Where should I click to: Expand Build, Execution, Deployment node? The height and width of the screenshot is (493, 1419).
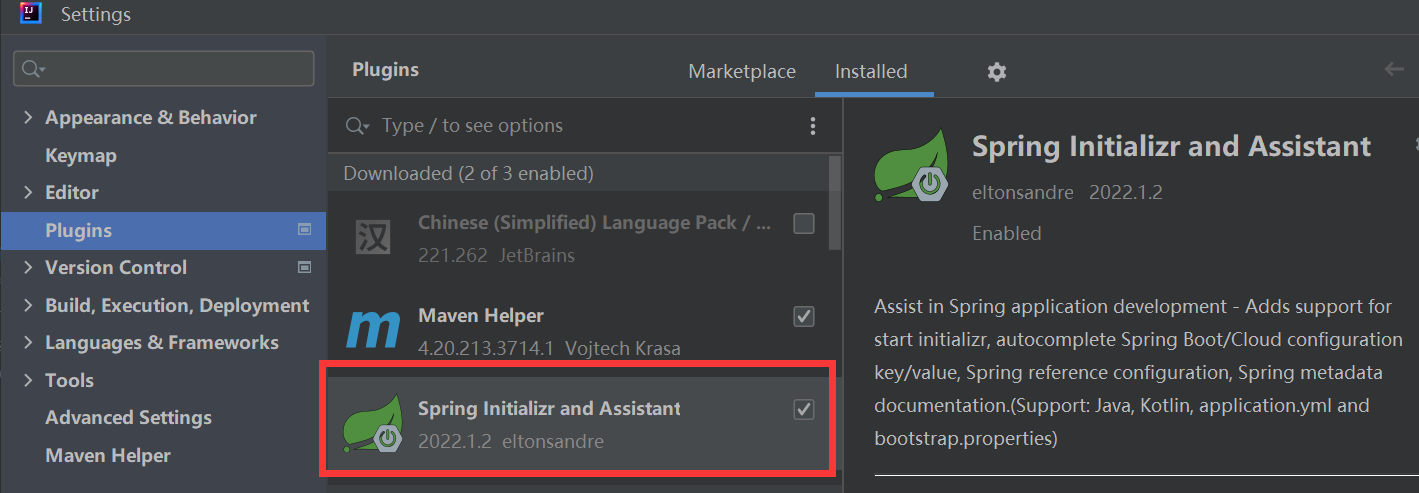pyautogui.click(x=27, y=305)
